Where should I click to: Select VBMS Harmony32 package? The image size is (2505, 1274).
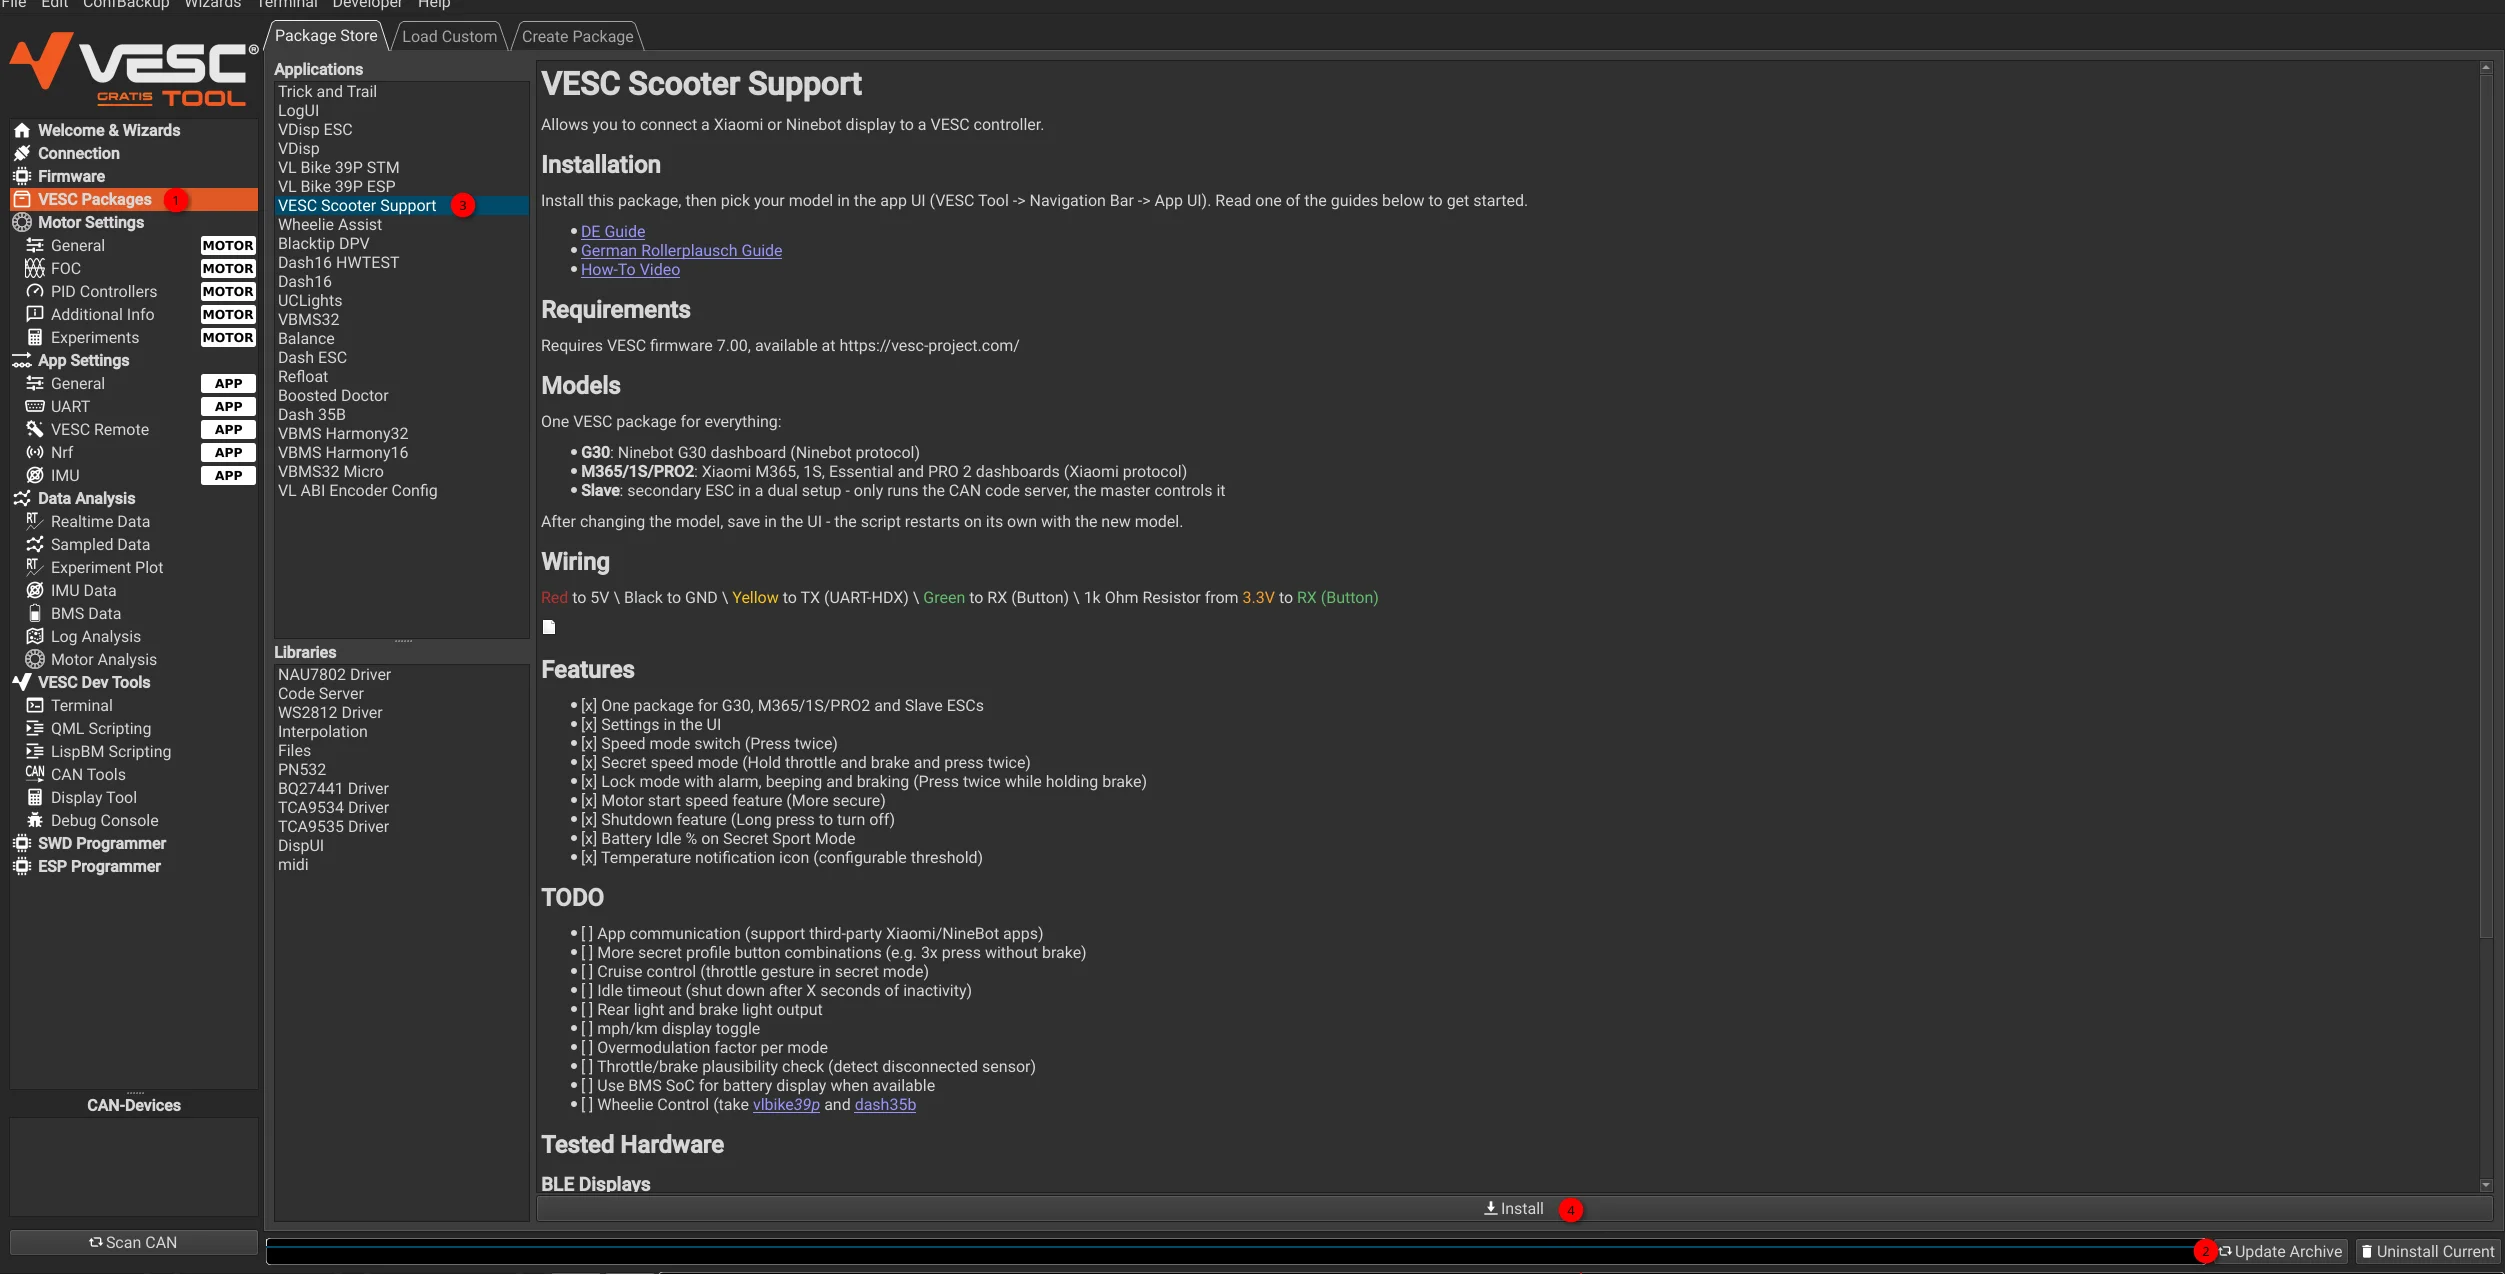tap(402, 434)
